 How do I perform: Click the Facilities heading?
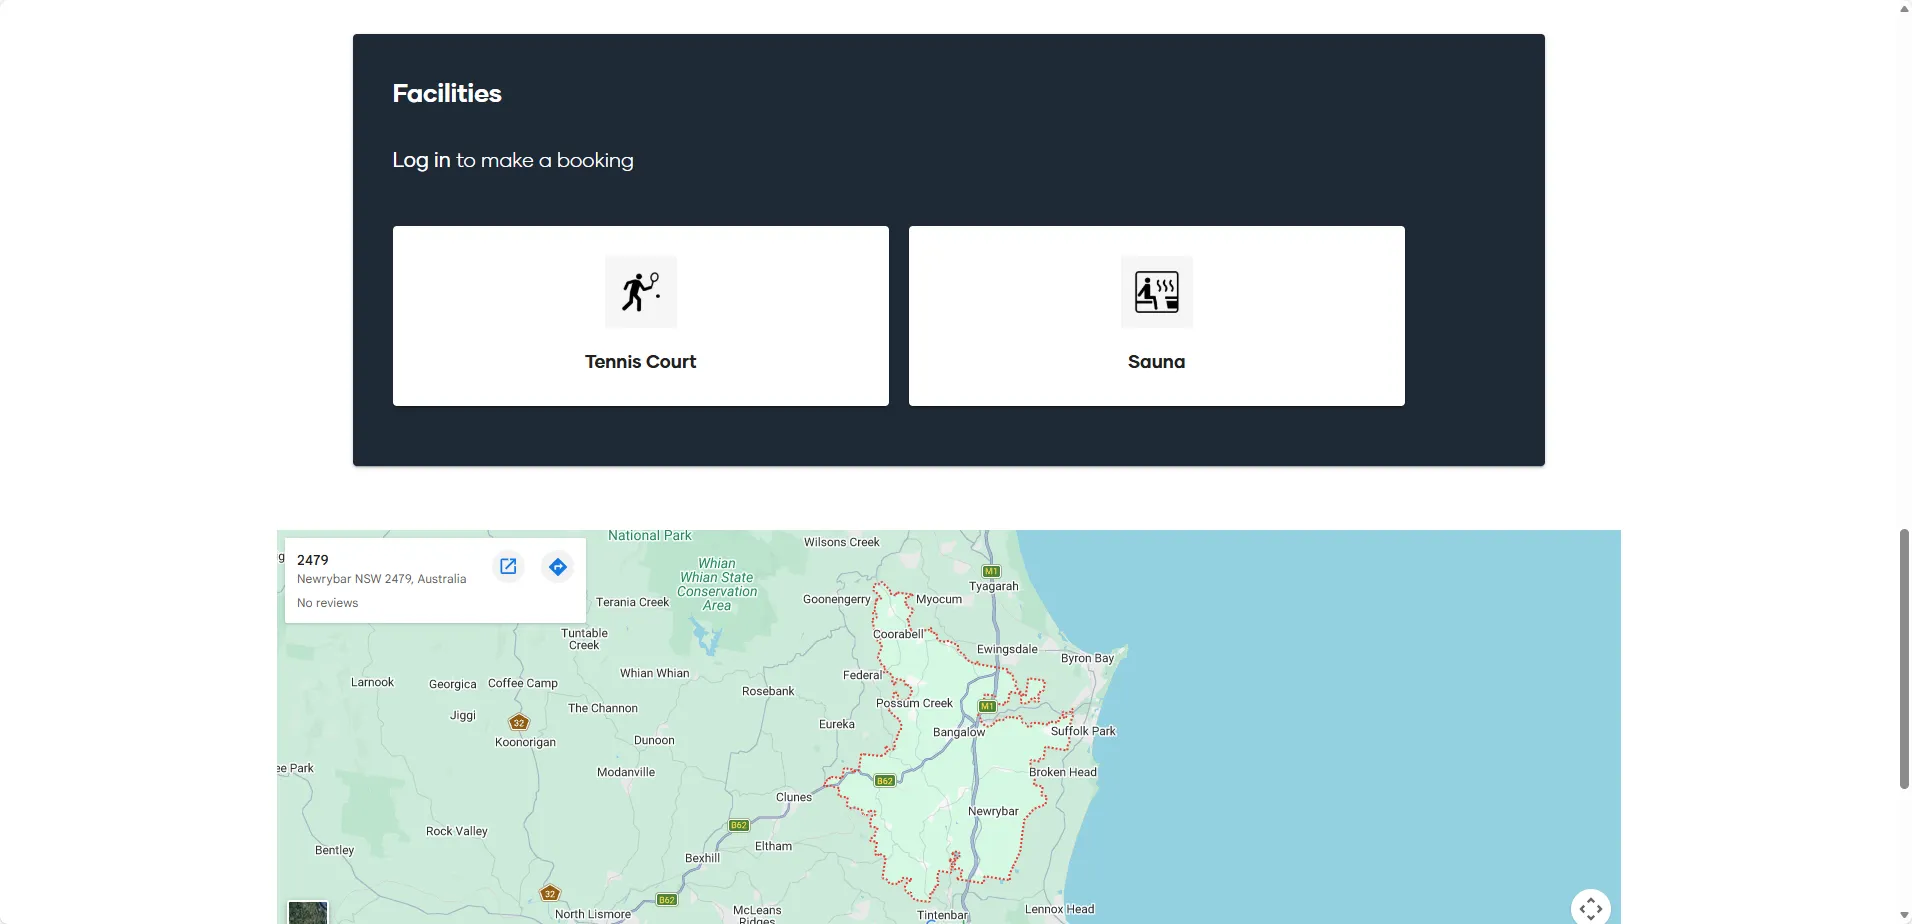[447, 93]
